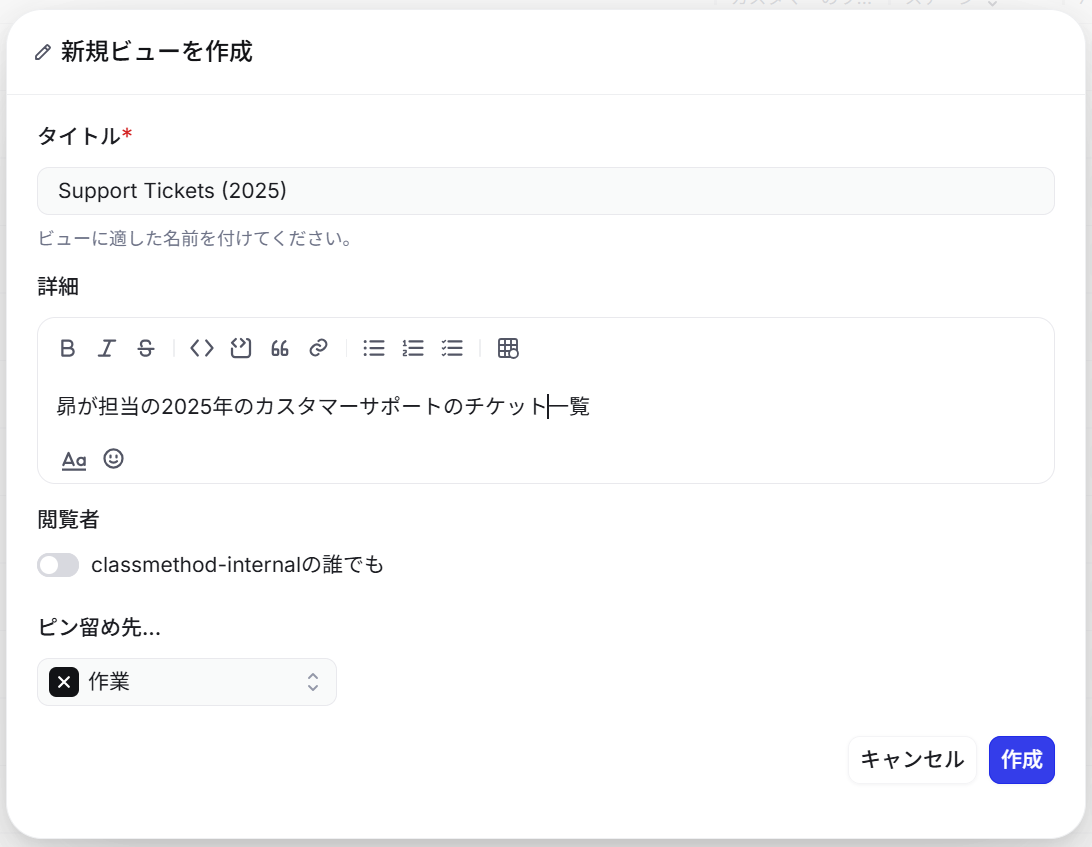1092x847 pixels.
Task: Click キャンセル to dismiss the dialog
Action: pyautogui.click(x=911, y=760)
